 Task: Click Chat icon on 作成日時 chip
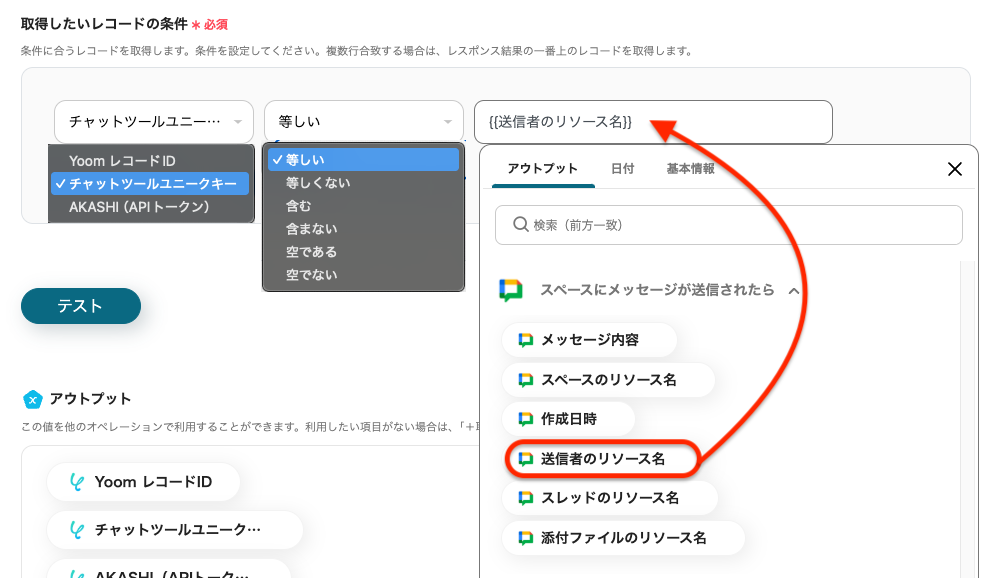525,419
